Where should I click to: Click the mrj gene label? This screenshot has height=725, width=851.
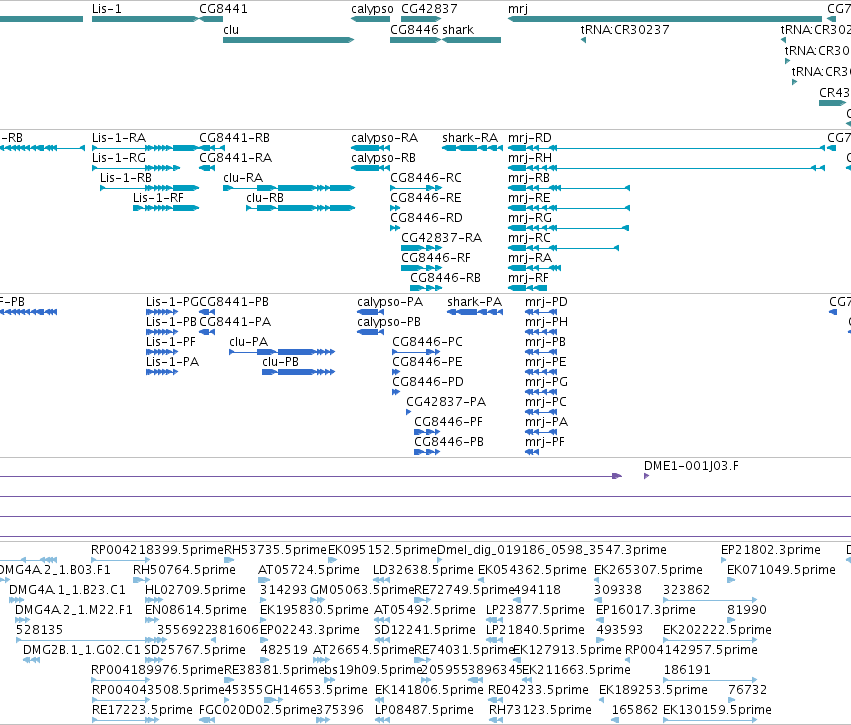click(518, 9)
